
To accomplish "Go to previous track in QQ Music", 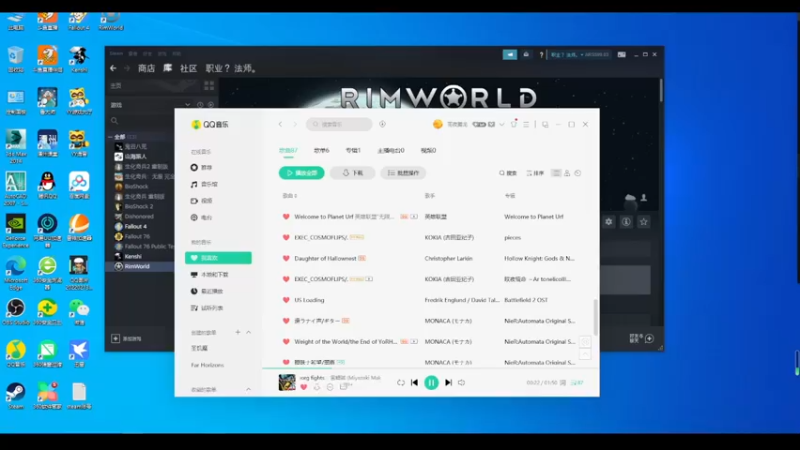I will (414, 382).
